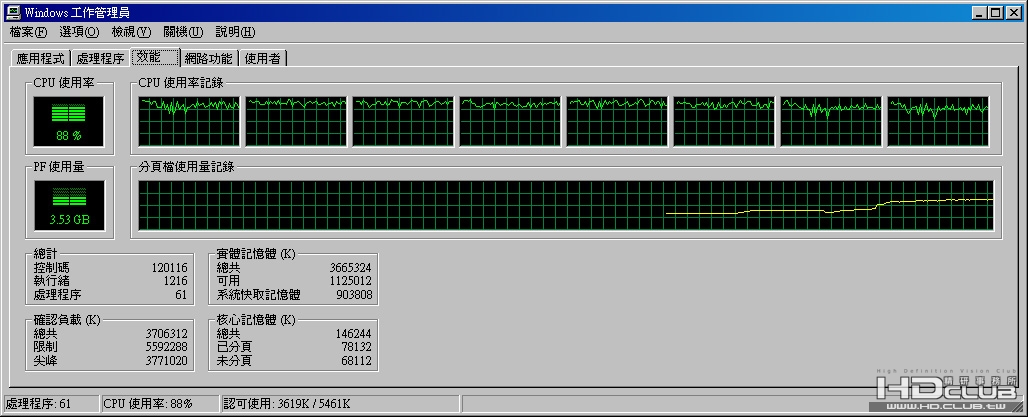The width and height of the screenshot is (1028, 417).
Task: Click the 分頁檔使用量記錄 graph
Action: tap(566, 206)
